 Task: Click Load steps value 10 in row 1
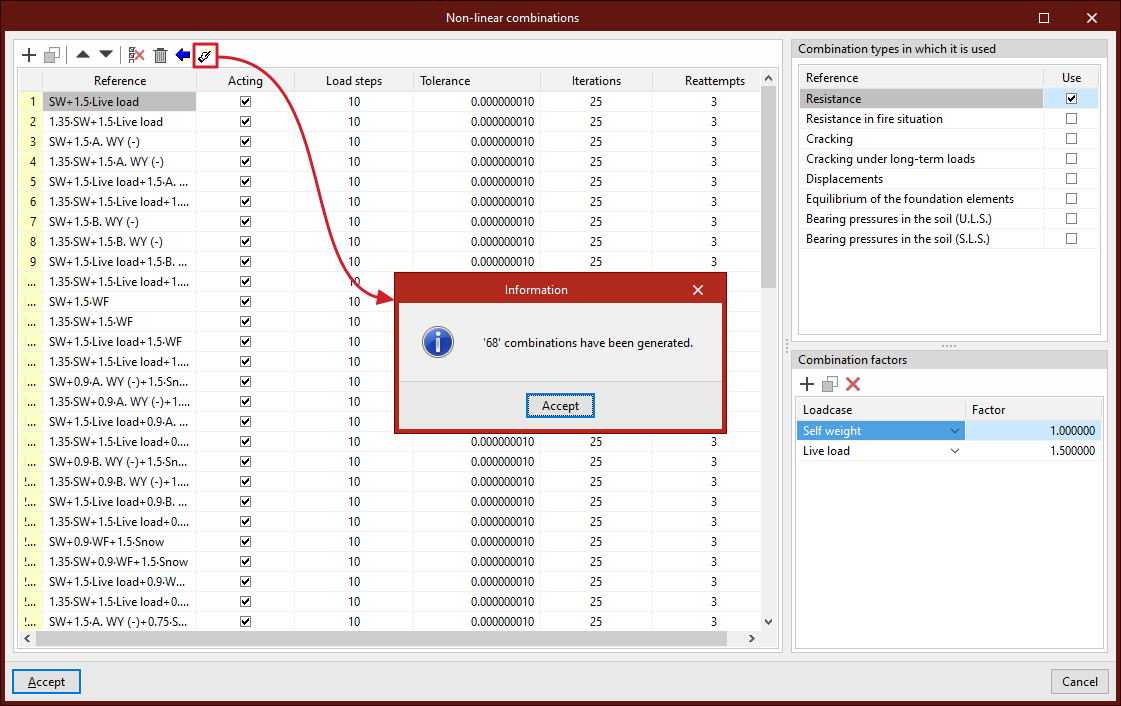click(354, 101)
